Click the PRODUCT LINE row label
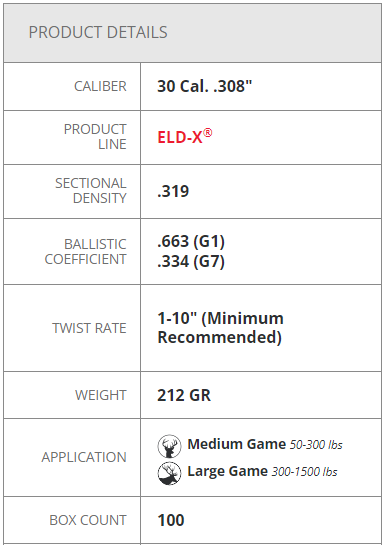 [95, 137]
